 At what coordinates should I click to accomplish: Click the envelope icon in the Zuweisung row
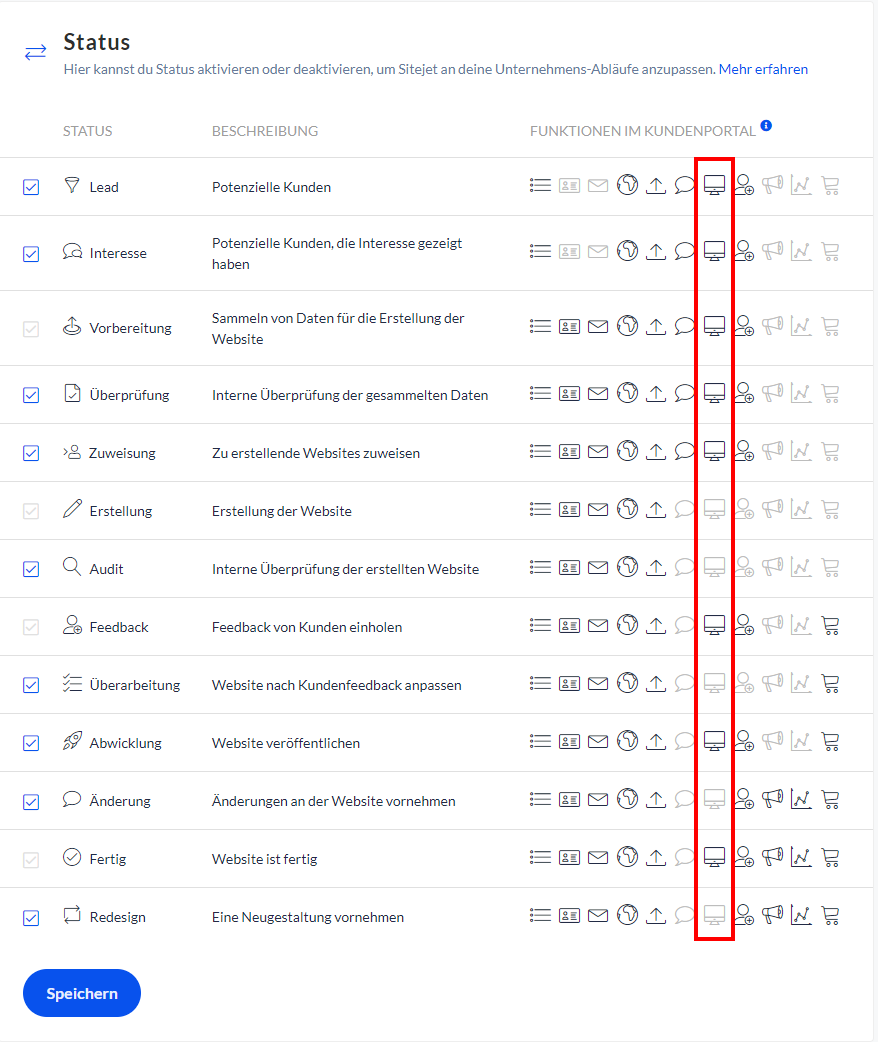click(x=598, y=451)
